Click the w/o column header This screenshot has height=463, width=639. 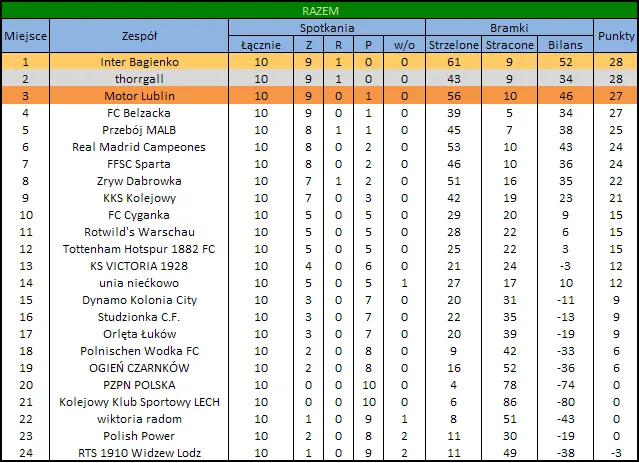pos(403,45)
